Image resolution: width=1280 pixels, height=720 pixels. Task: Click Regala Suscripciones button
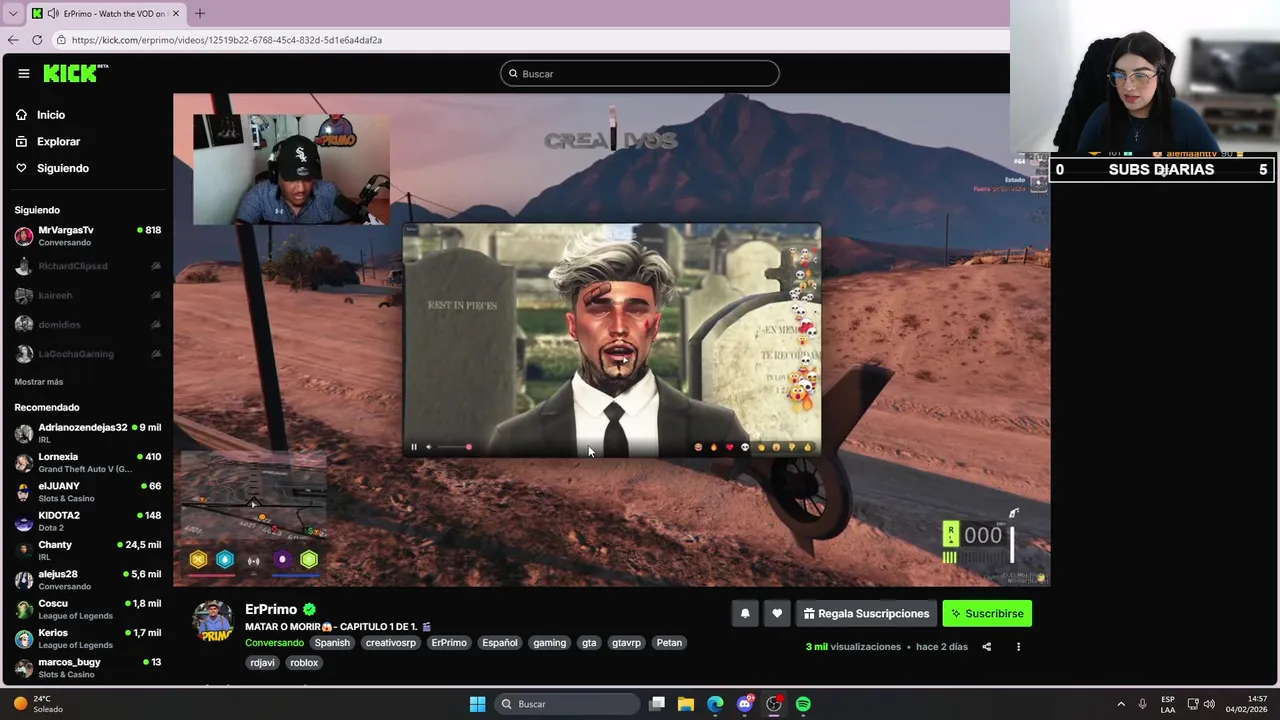pos(866,614)
